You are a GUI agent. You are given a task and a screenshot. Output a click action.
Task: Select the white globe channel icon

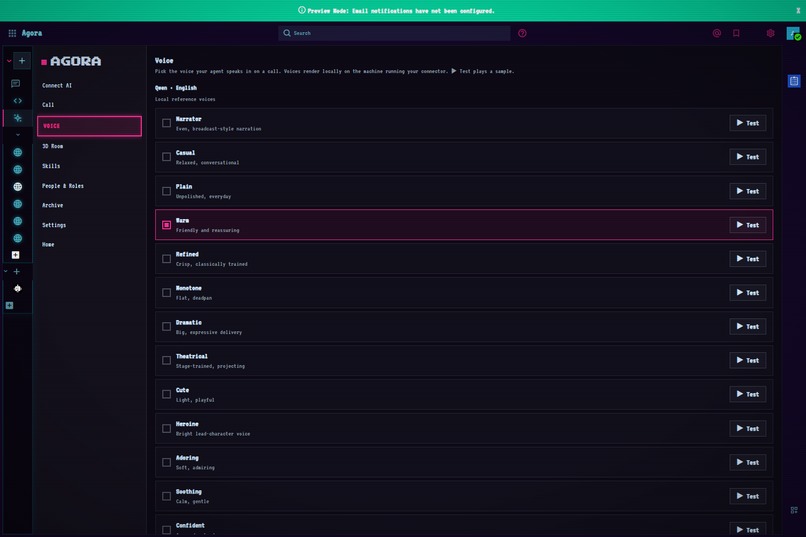[x=17, y=187]
